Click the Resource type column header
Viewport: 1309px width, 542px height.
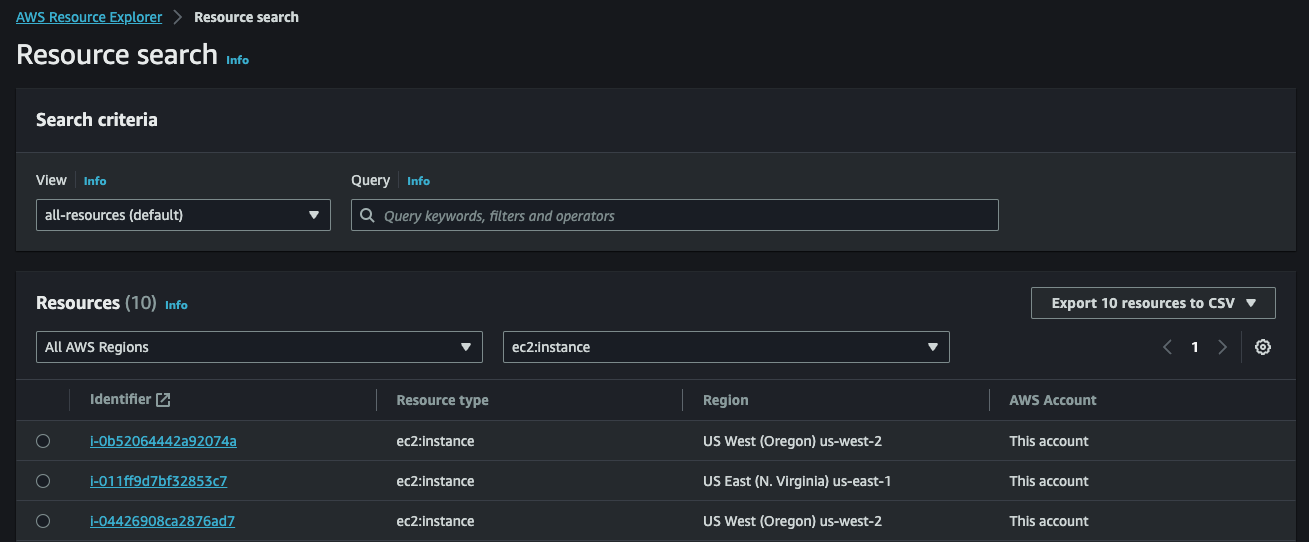click(442, 400)
